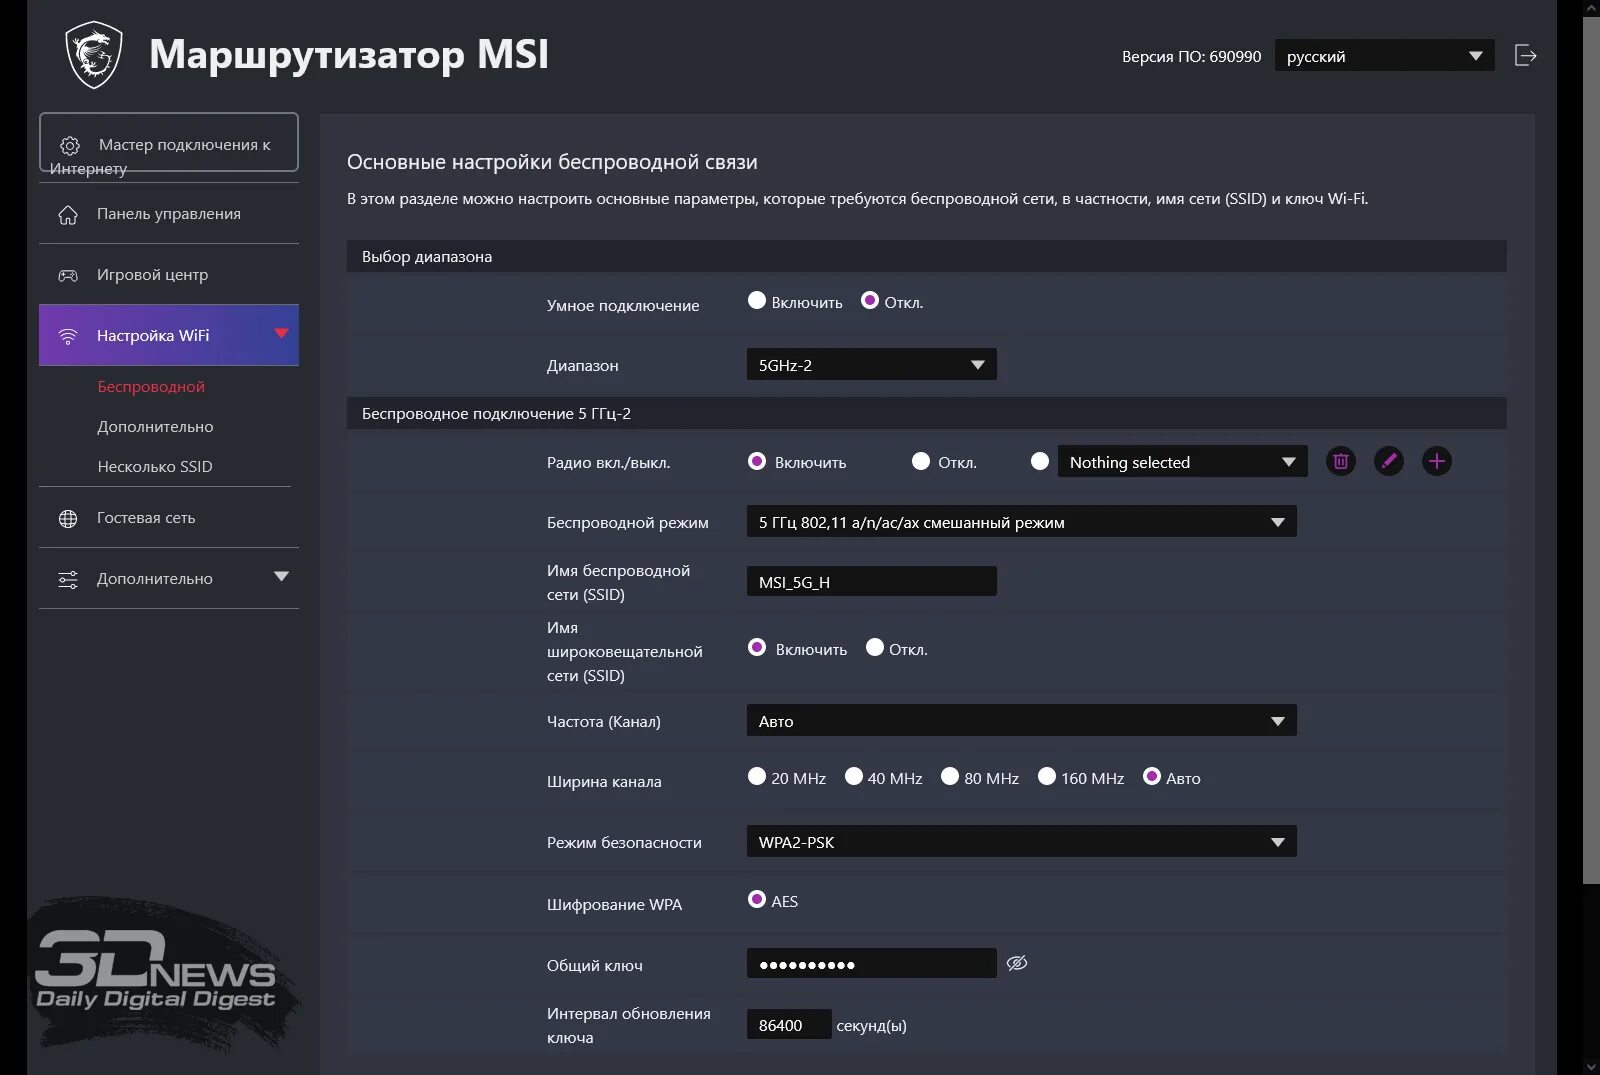The image size is (1600, 1075).
Task: Open Беспроводной submenu page
Action: pyautogui.click(x=151, y=387)
